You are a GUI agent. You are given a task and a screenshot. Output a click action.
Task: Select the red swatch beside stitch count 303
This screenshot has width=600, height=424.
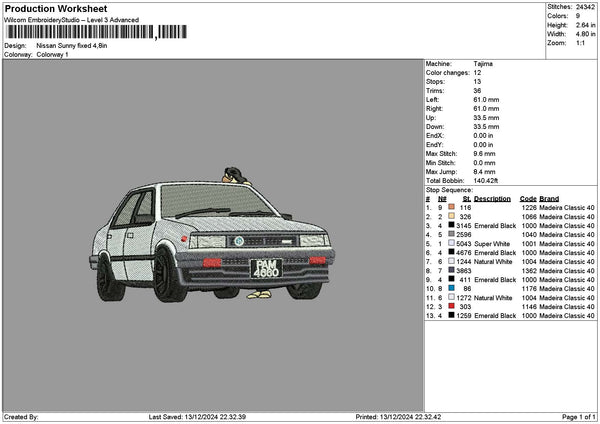point(452,306)
